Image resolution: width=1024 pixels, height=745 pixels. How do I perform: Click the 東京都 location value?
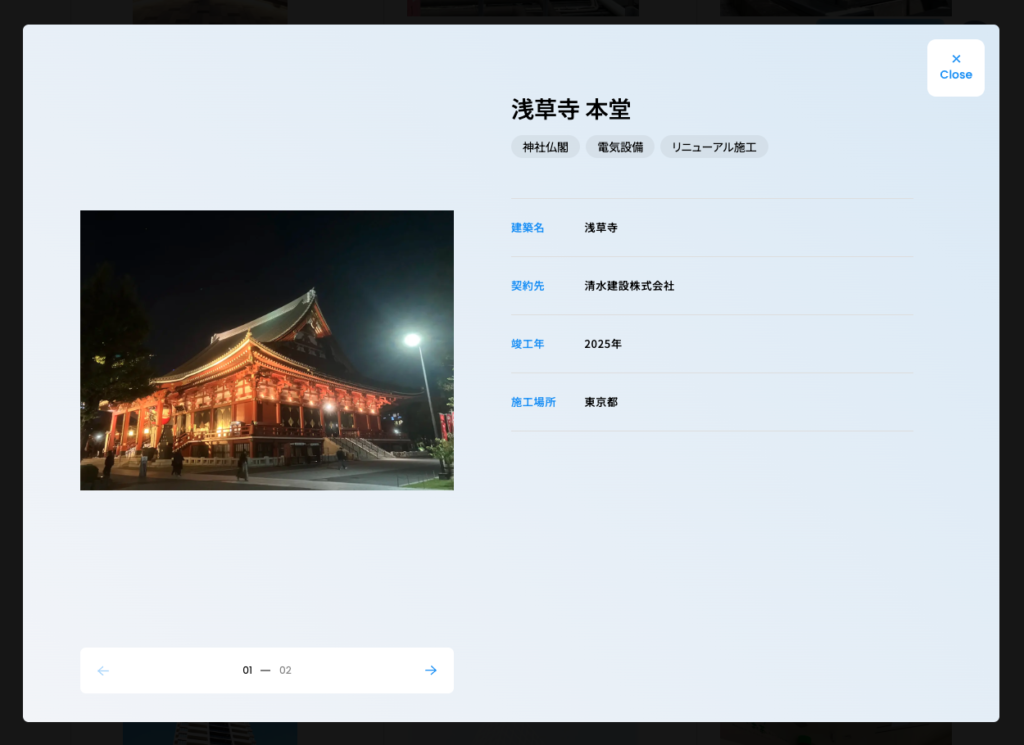[601, 402]
